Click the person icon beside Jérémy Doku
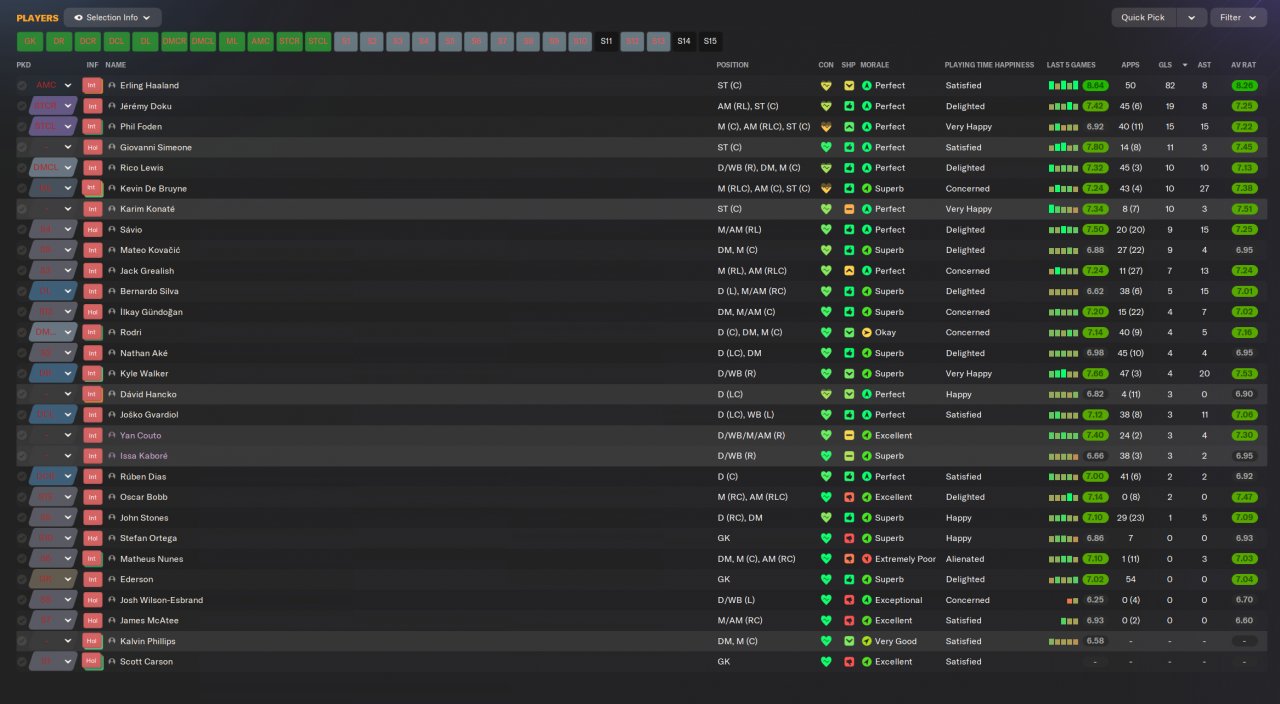This screenshot has height=704, width=1280. (112, 106)
